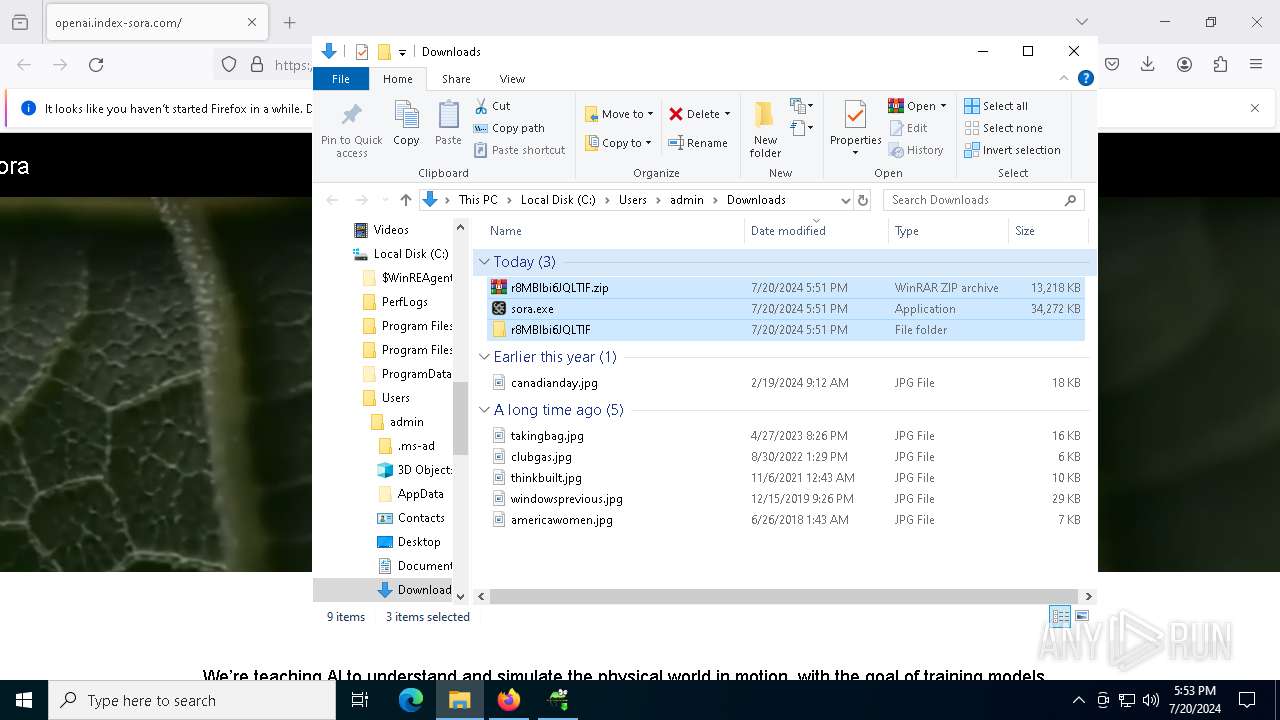
Task: Open address bar history dropdown
Action: click(845, 200)
